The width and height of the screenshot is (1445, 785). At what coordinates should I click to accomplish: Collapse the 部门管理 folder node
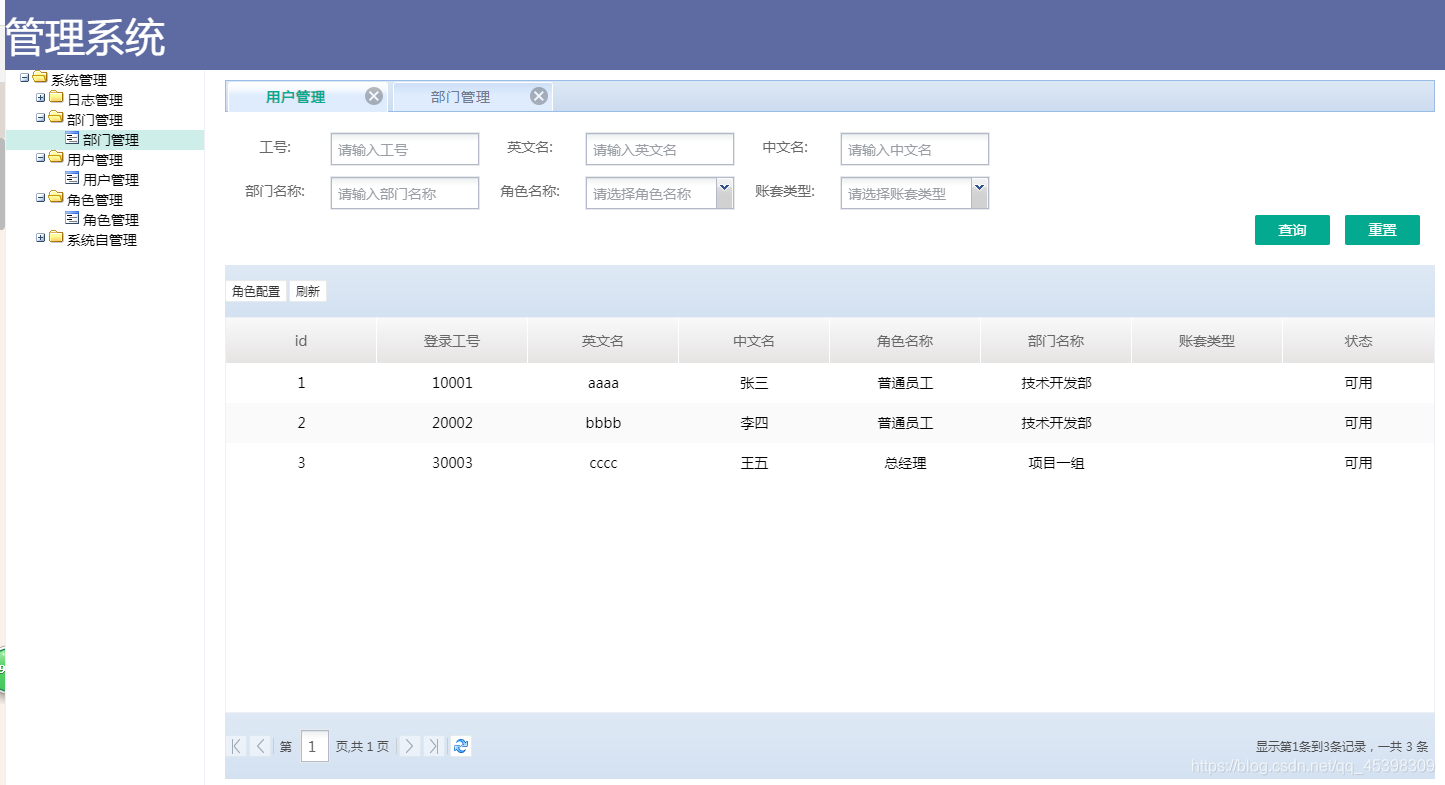click(41, 117)
